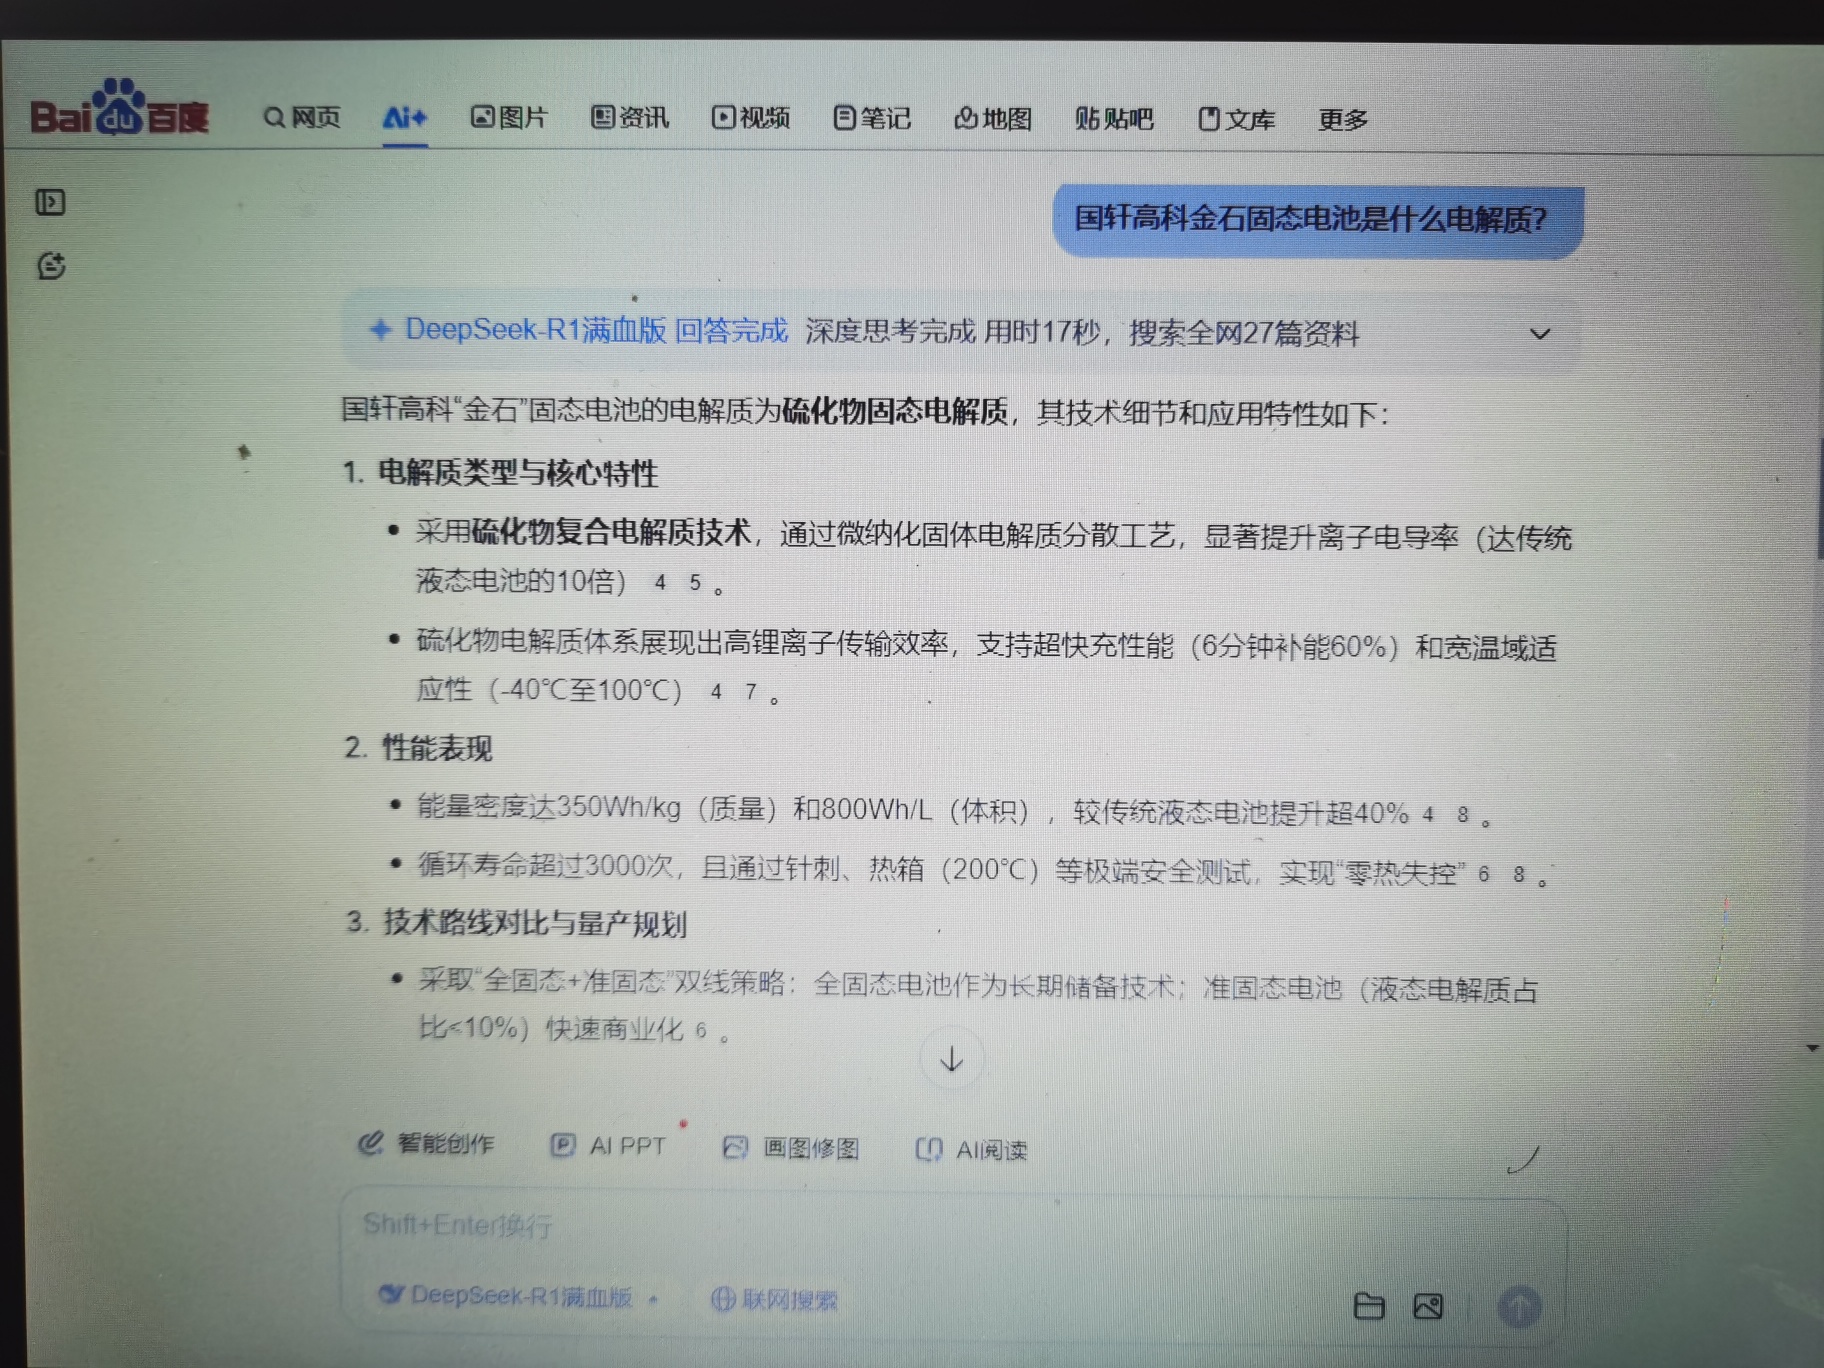Image resolution: width=1824 pixels, height=1368 pixels.
Task: Click heading 2. 性能表现
Action: tap(418, 748)
